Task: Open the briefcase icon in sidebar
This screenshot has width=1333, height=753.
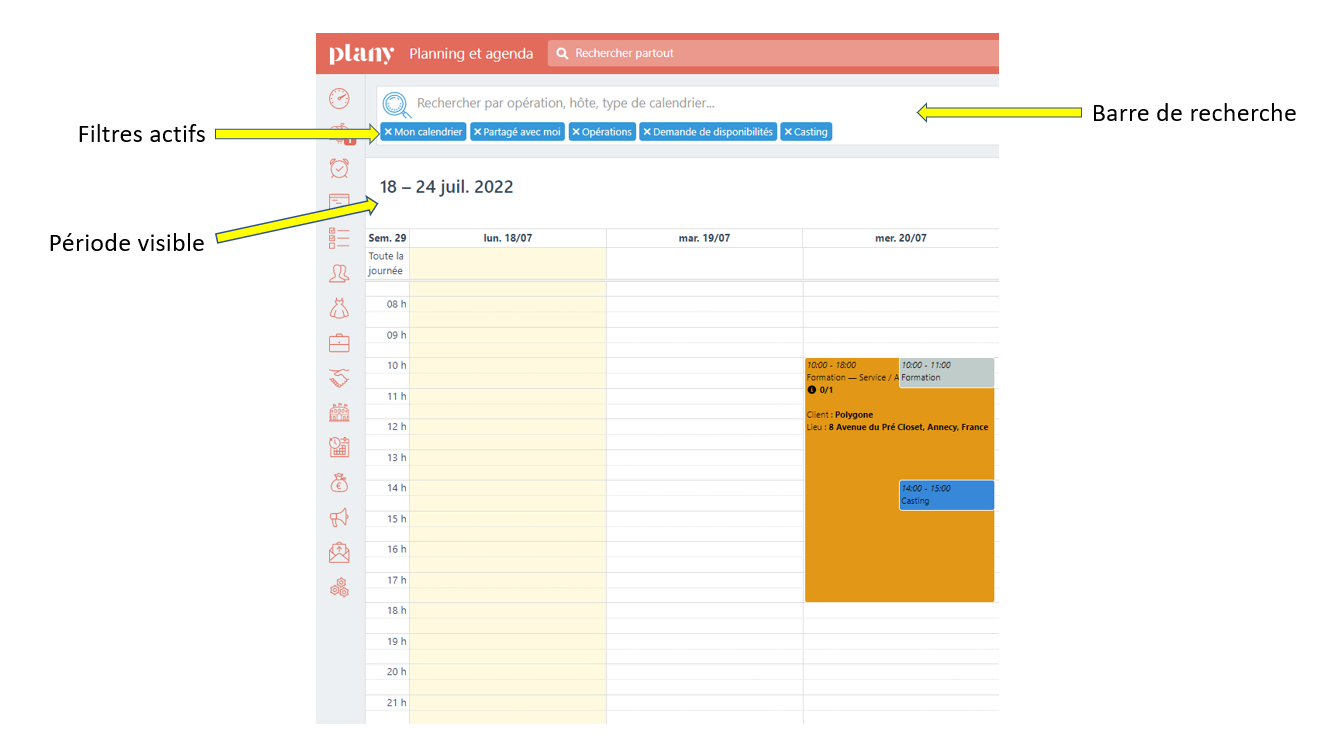Action: coord(339,343)
